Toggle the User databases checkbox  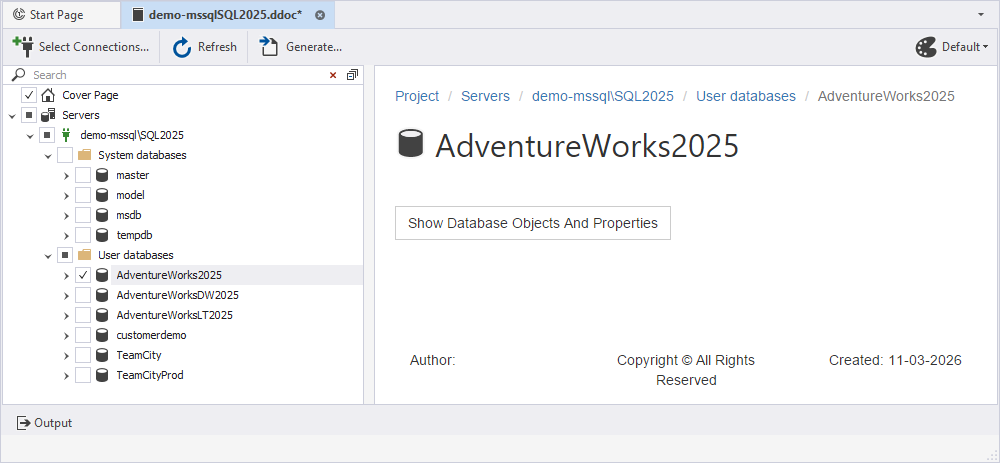point(65,255)
